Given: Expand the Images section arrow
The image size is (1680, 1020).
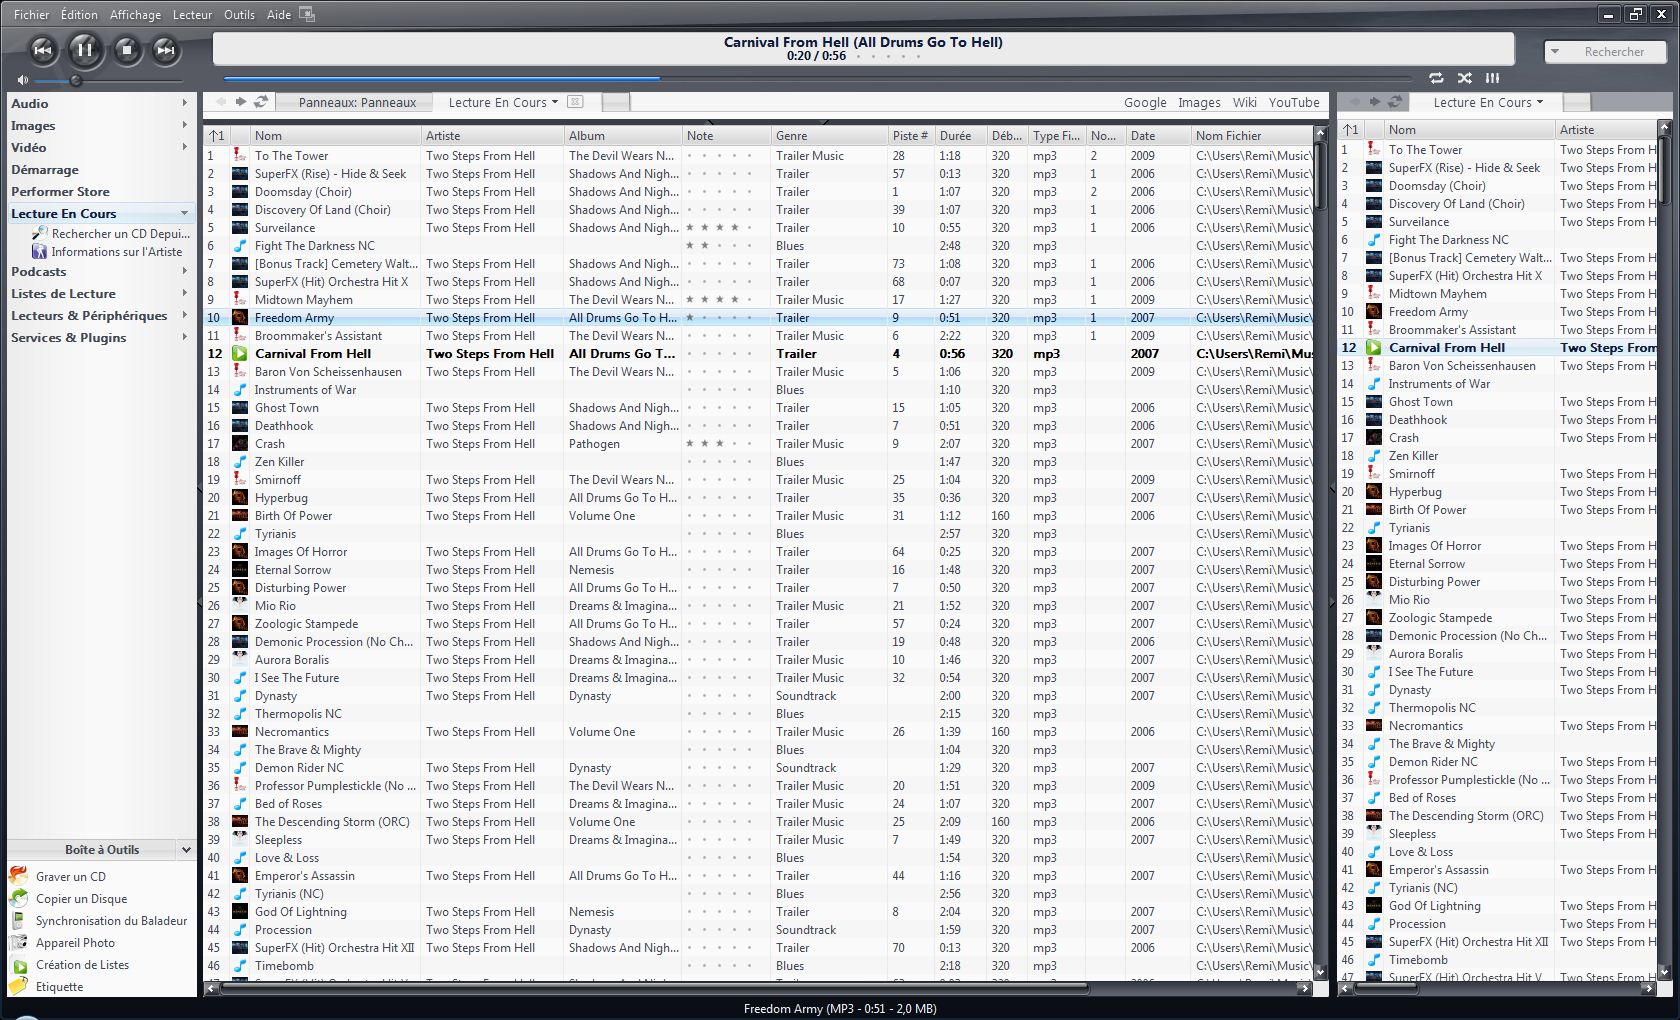Looking at the screenshot, I should click(x=185, y=125).
